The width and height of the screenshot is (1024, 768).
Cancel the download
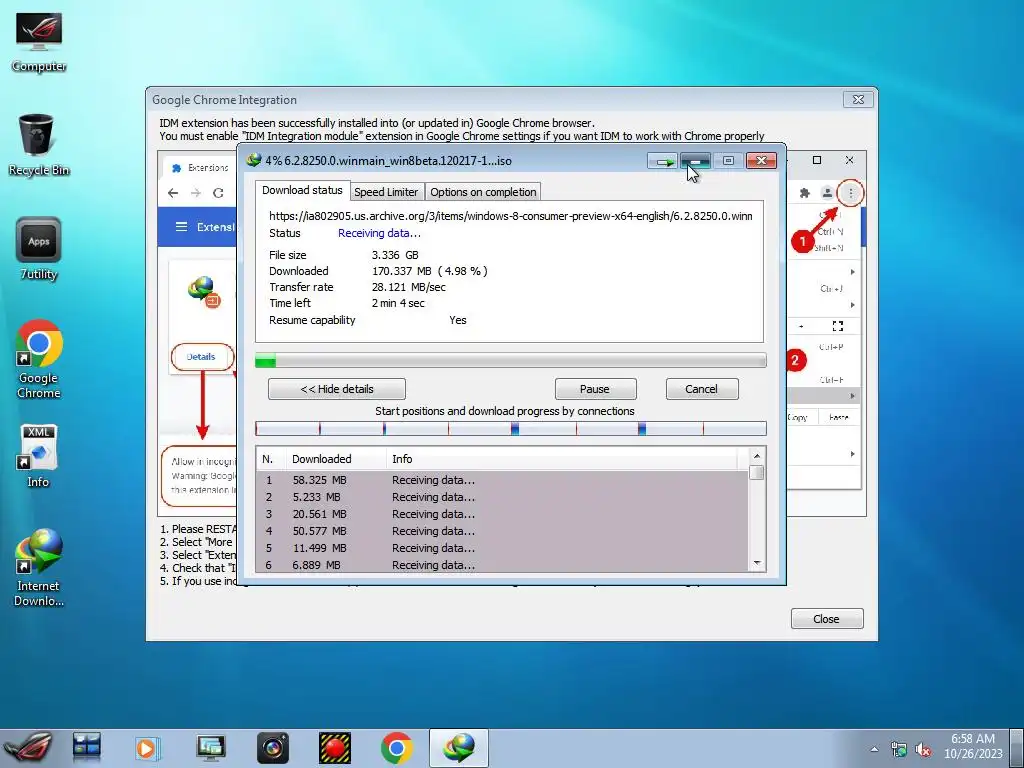pos(702,389)
